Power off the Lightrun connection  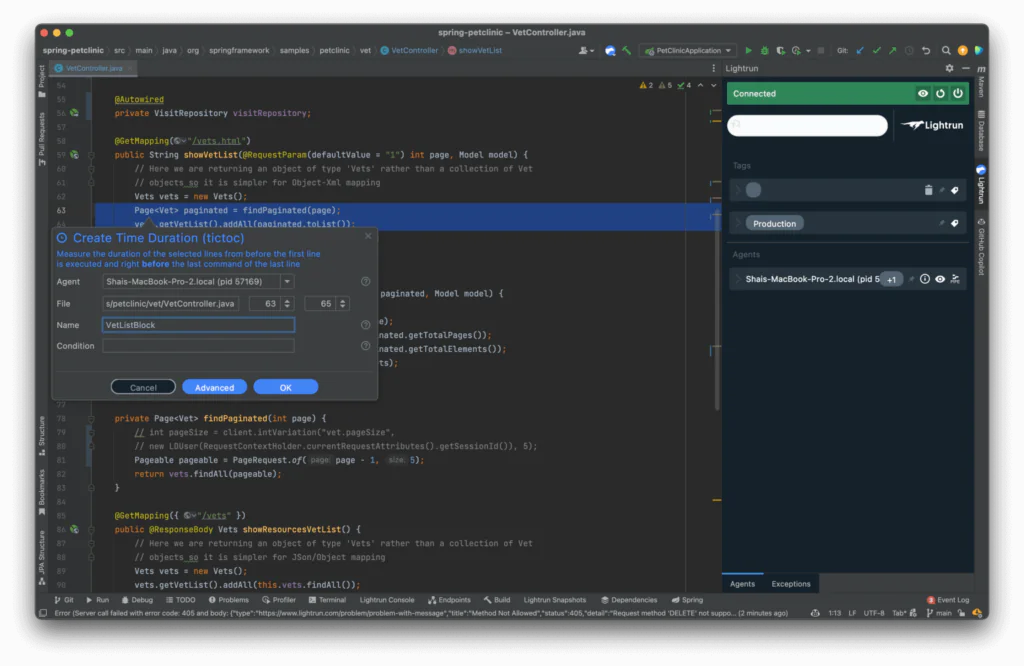pyautogui.click(x=959, y=93)
